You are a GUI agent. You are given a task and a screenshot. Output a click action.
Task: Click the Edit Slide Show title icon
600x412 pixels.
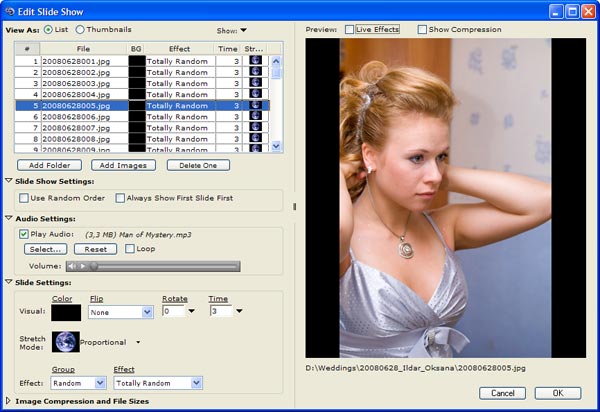click(10, 11)
